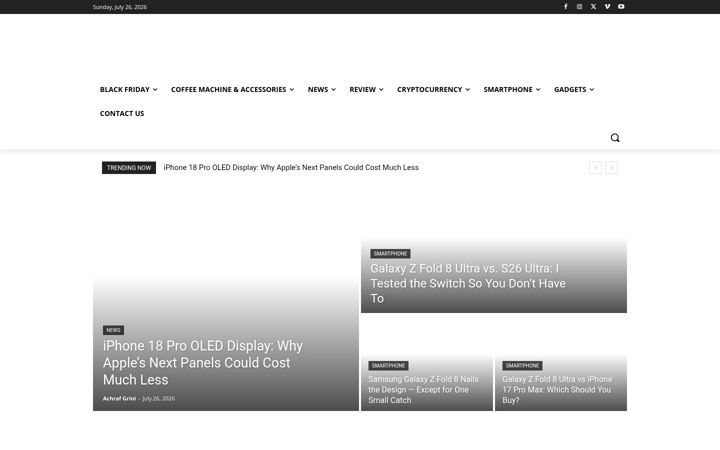Open the Cryptocurrency menu item

pos(429,90)
